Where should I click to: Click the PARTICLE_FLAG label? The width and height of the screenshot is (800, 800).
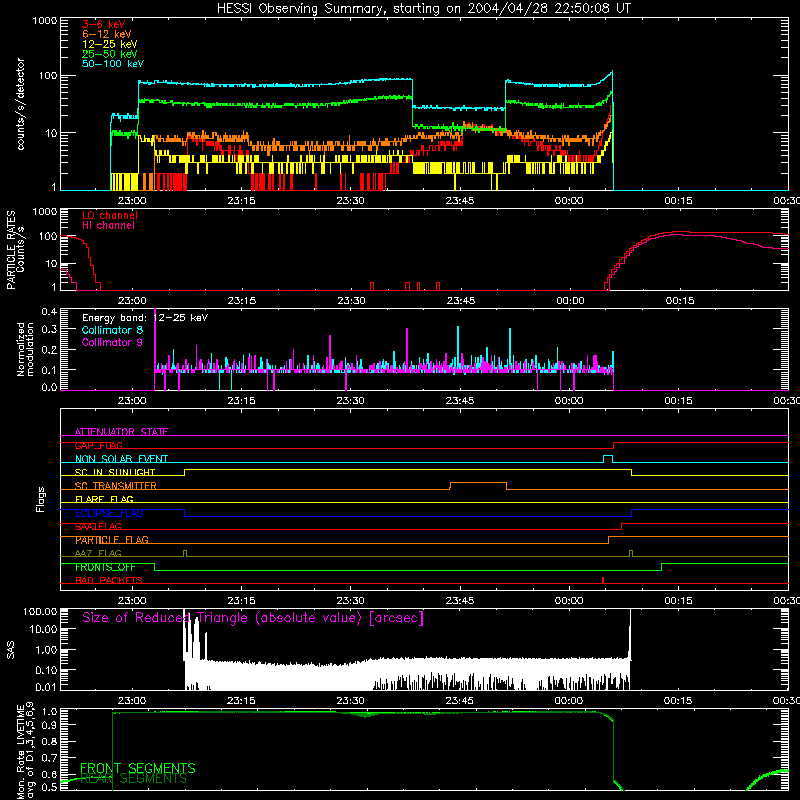pyautogui.click(x=112, y=540)
